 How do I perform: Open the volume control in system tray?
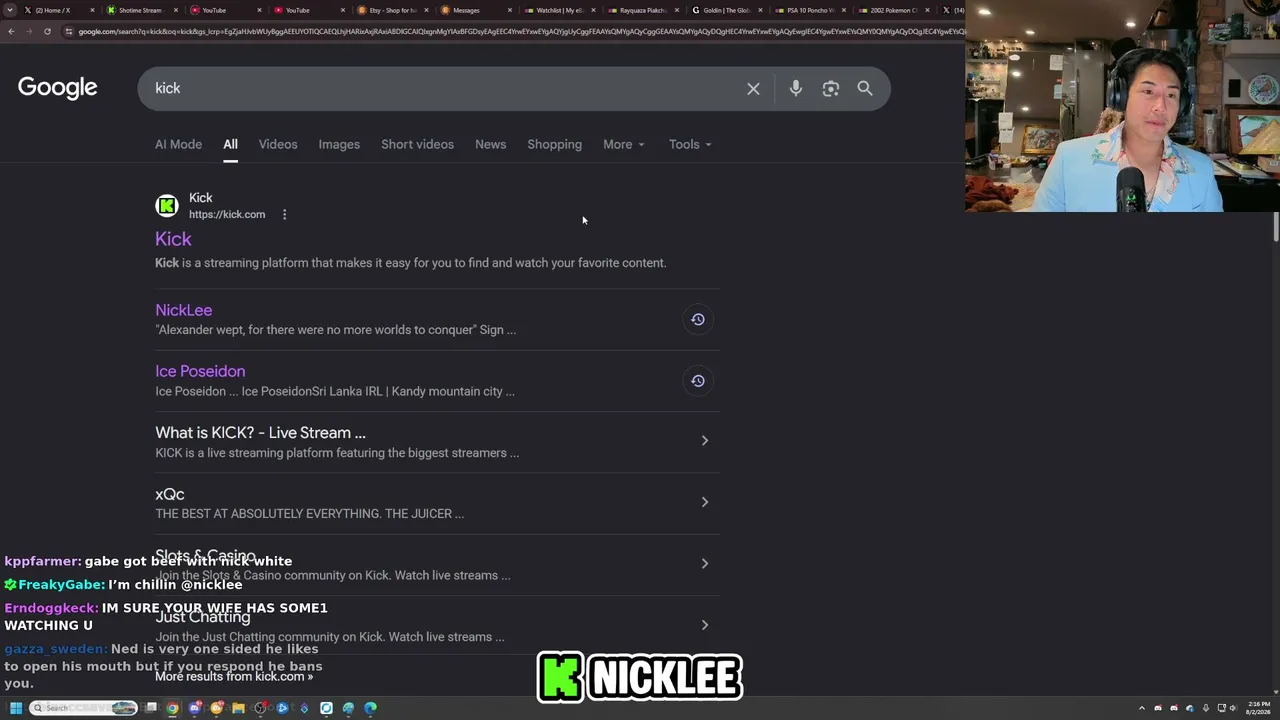click(x=1233, y=708)
